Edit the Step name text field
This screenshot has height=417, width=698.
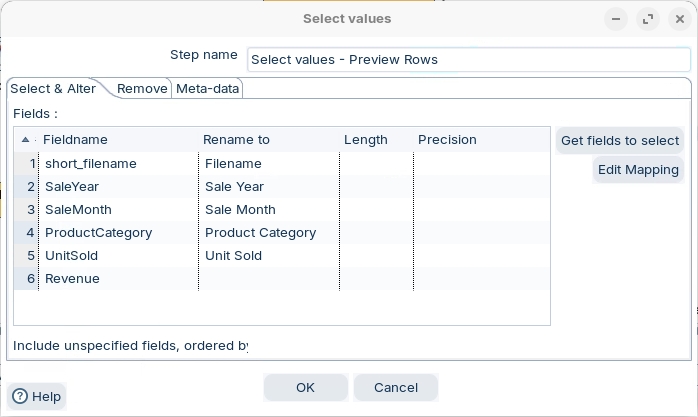point(467,59)
